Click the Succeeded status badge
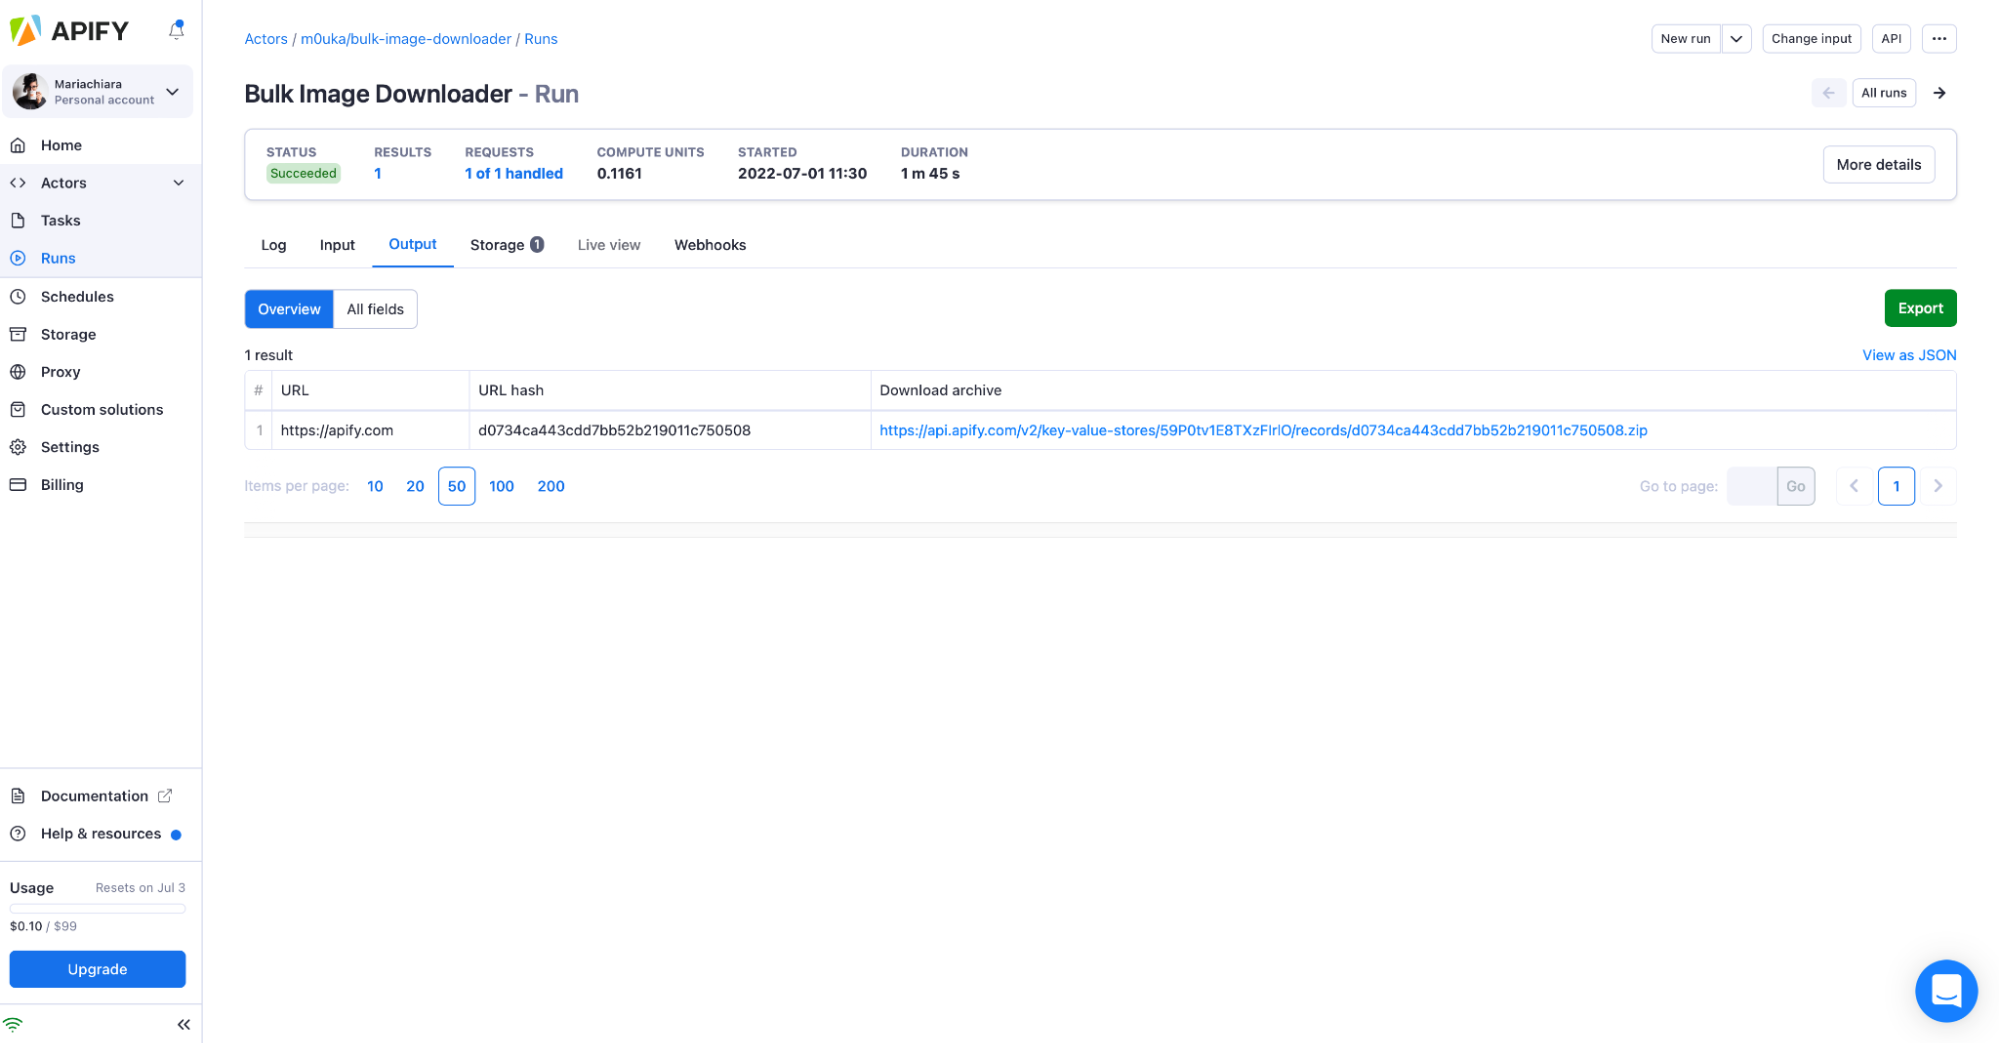1999x1044 pixels. point(303,174)
